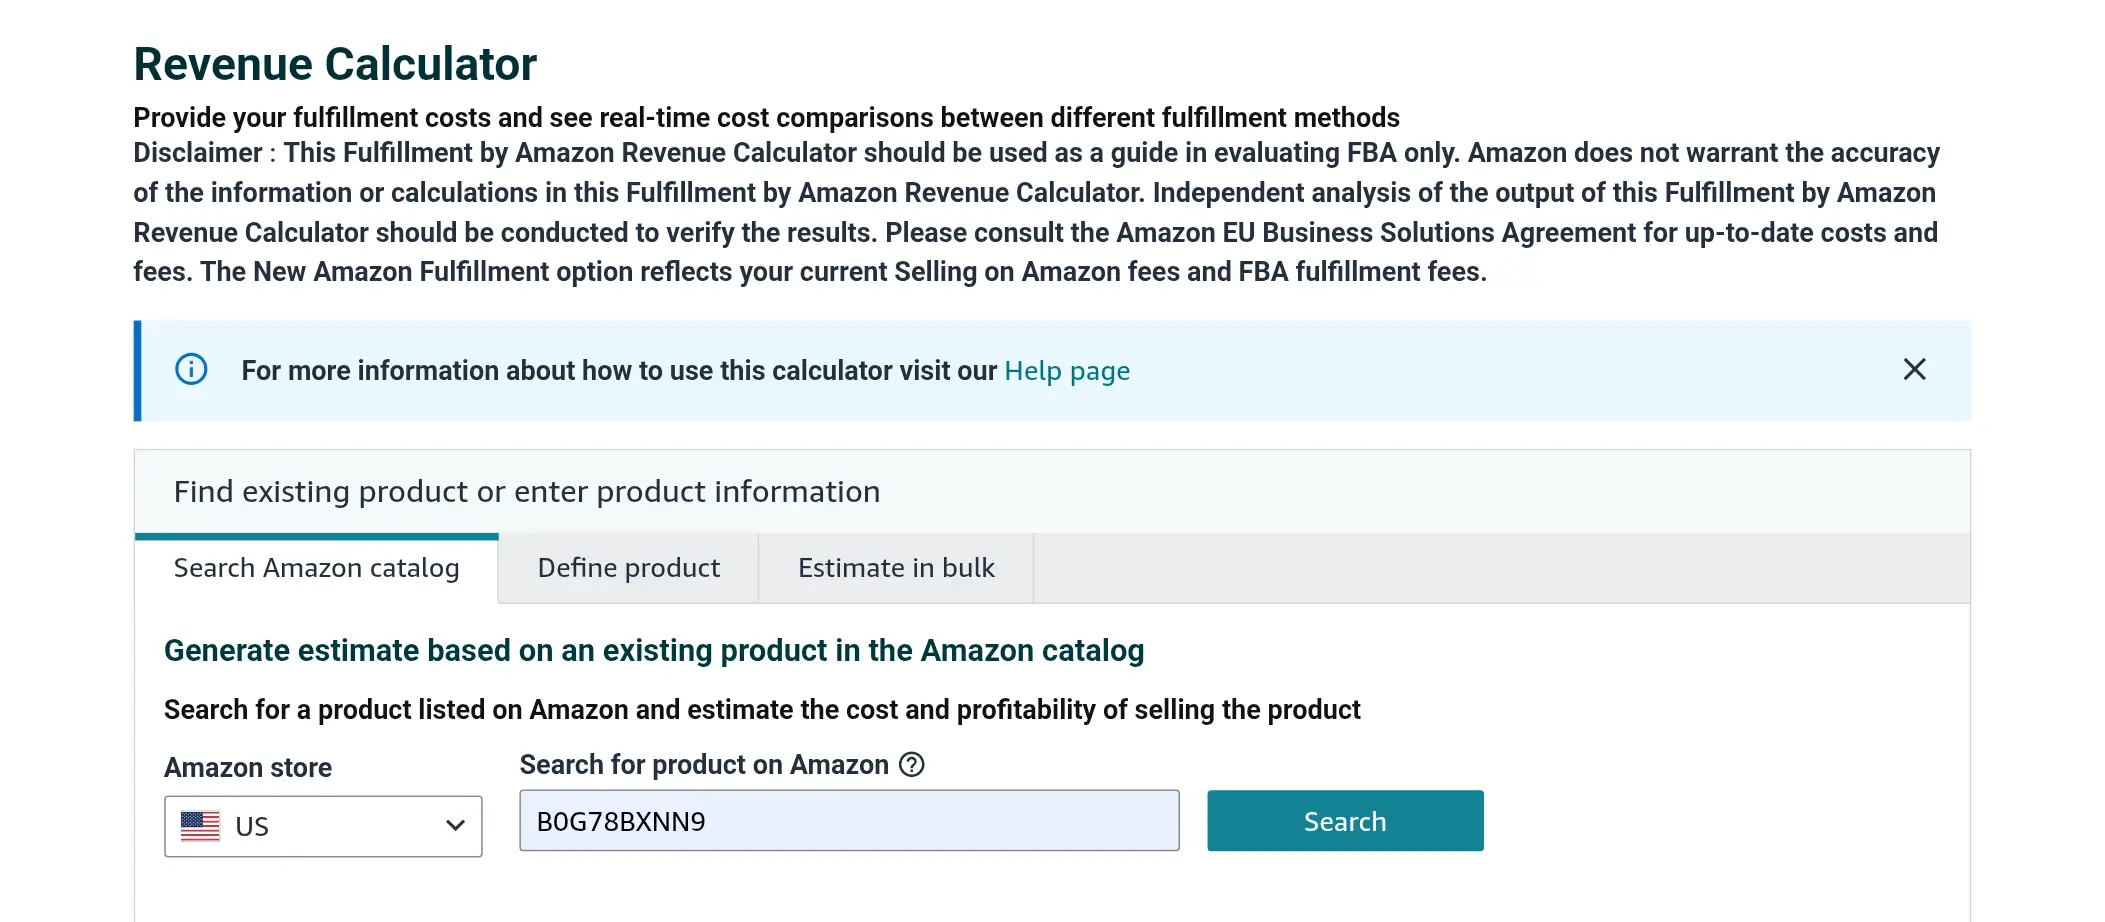Select the ASIN text in the search box
Viewport: 2105px width, 922px height.
tap(620, 821)
